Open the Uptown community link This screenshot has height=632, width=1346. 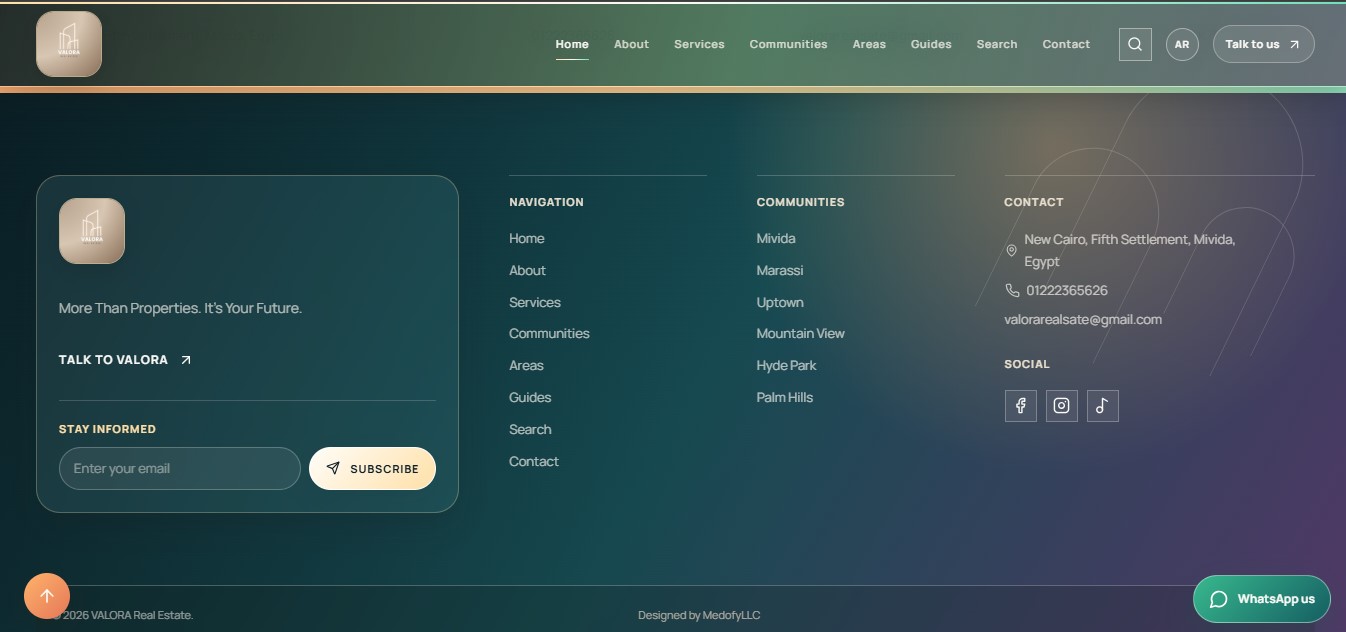[780, 302]
